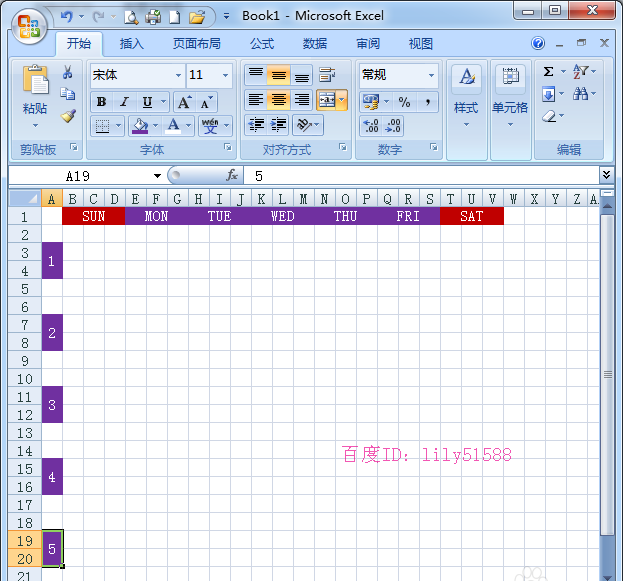Open borders dropdown arrow

[118, 126]
